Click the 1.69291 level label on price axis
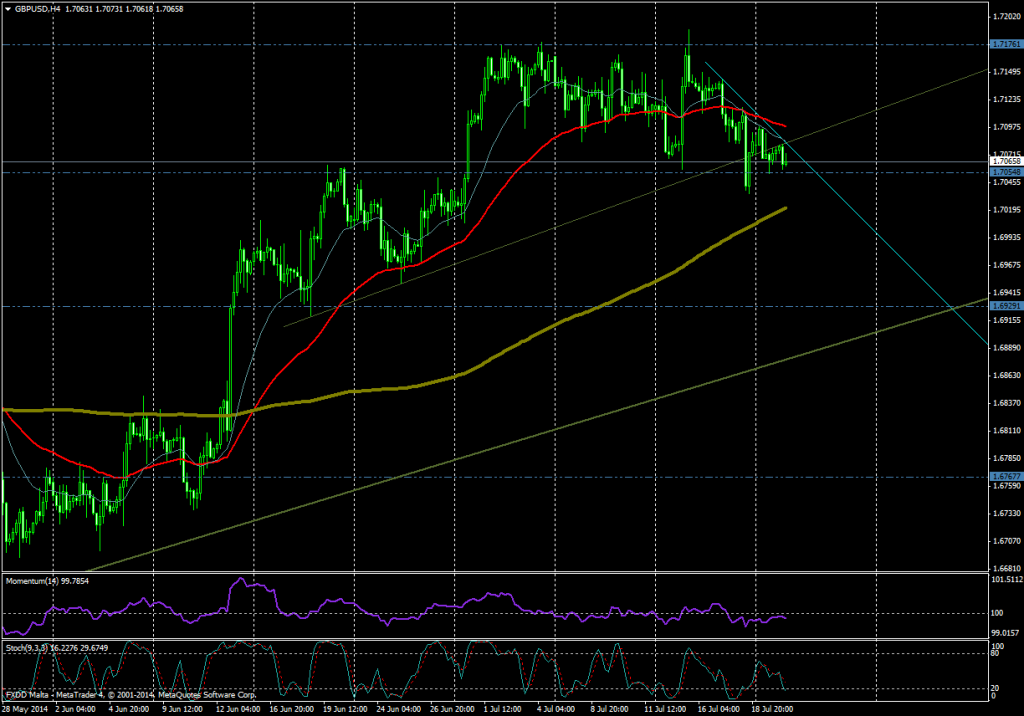The width and height of the screenshot is (1024, 716). pyautogui.click(x=1005, y=306)
